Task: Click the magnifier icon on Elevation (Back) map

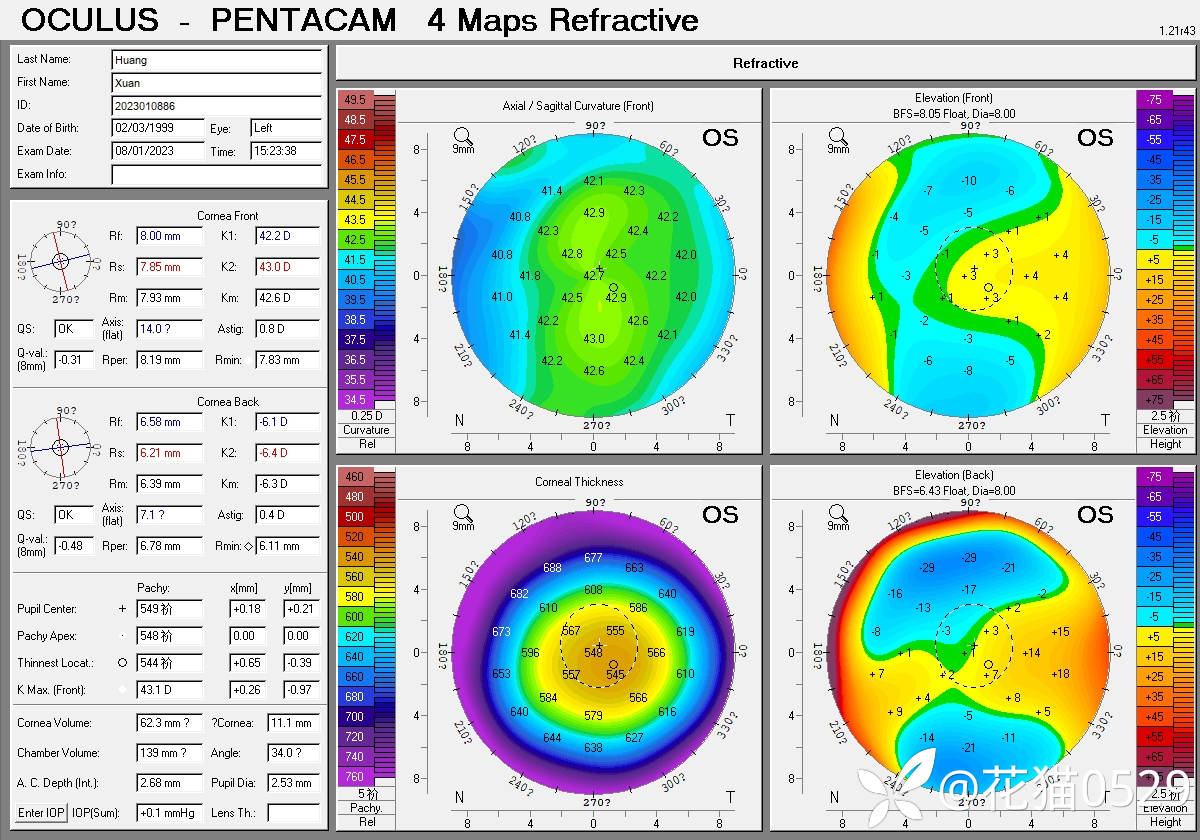Action: coord(838,512)
